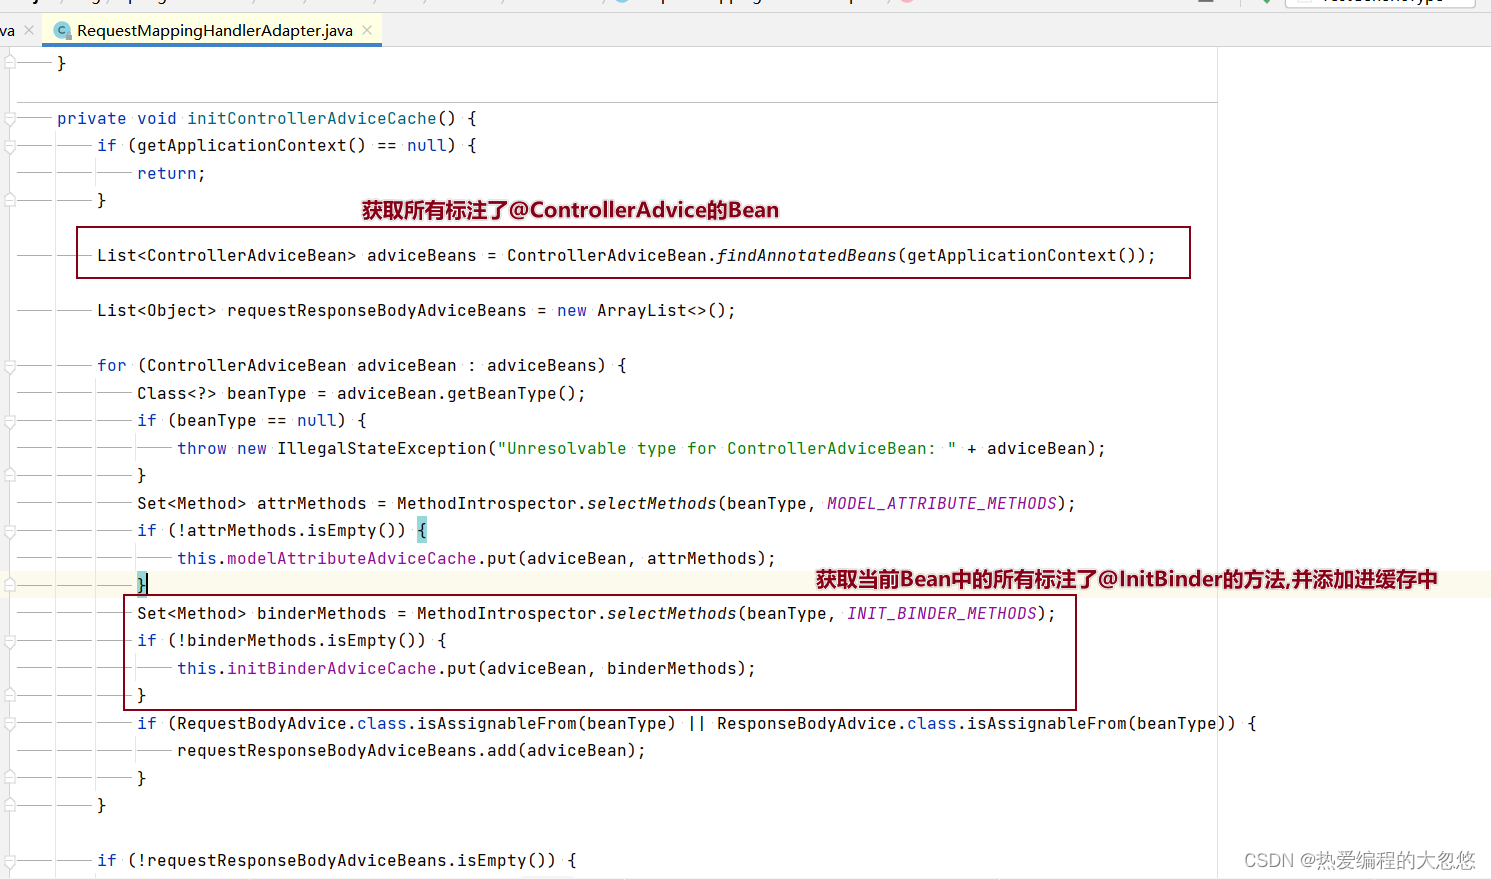The width and height of the screenshot is (1491, 880).
Task: Click the attrMethods variable declaration
Action: tap(312, 503)
